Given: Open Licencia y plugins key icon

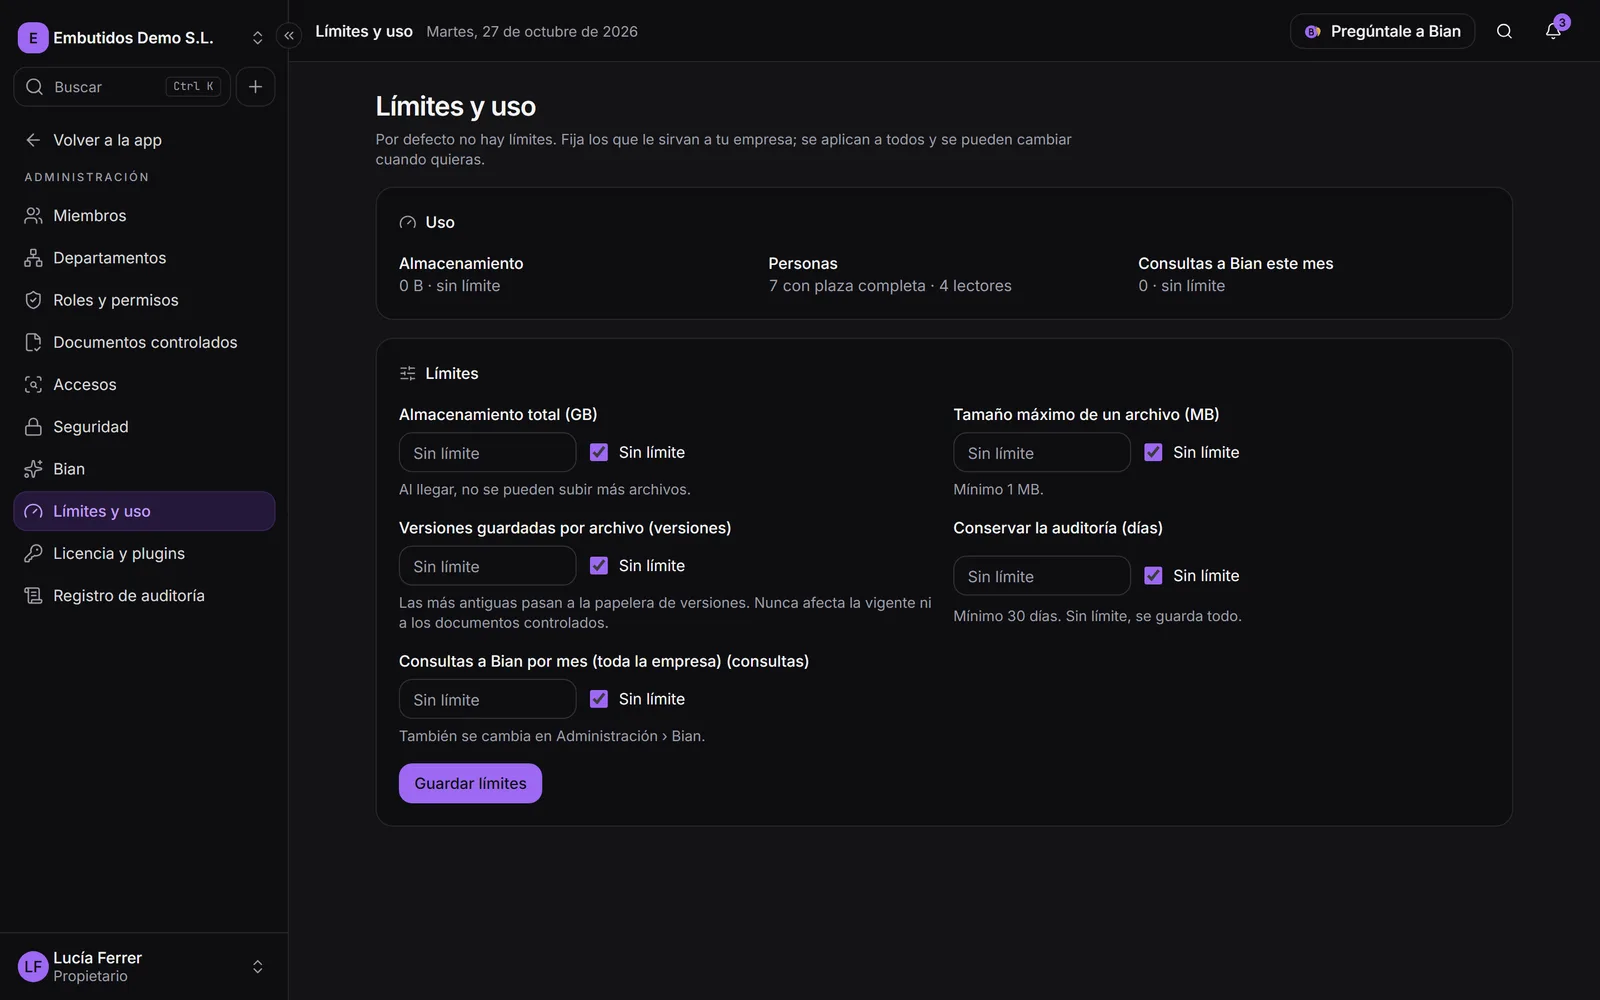Looking at the screenshot, I should [x=33, y=553].
